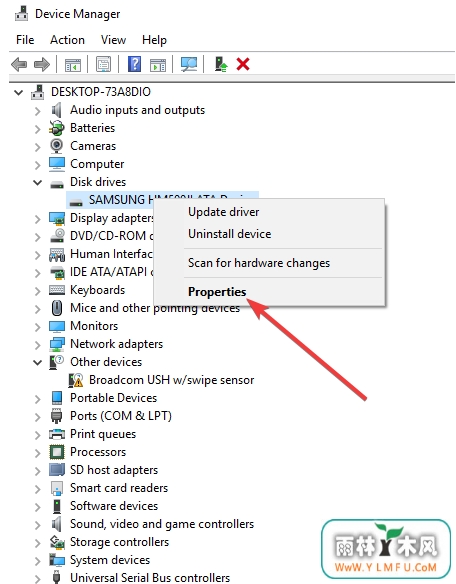Viewport: 456px width, 584px height.
Task: Open the Help question-mark toolbar icon
Action: (134, 64)
